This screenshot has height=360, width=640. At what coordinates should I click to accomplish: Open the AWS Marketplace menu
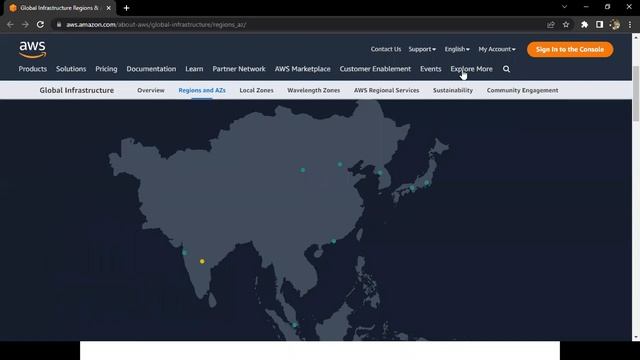[302, 69]
